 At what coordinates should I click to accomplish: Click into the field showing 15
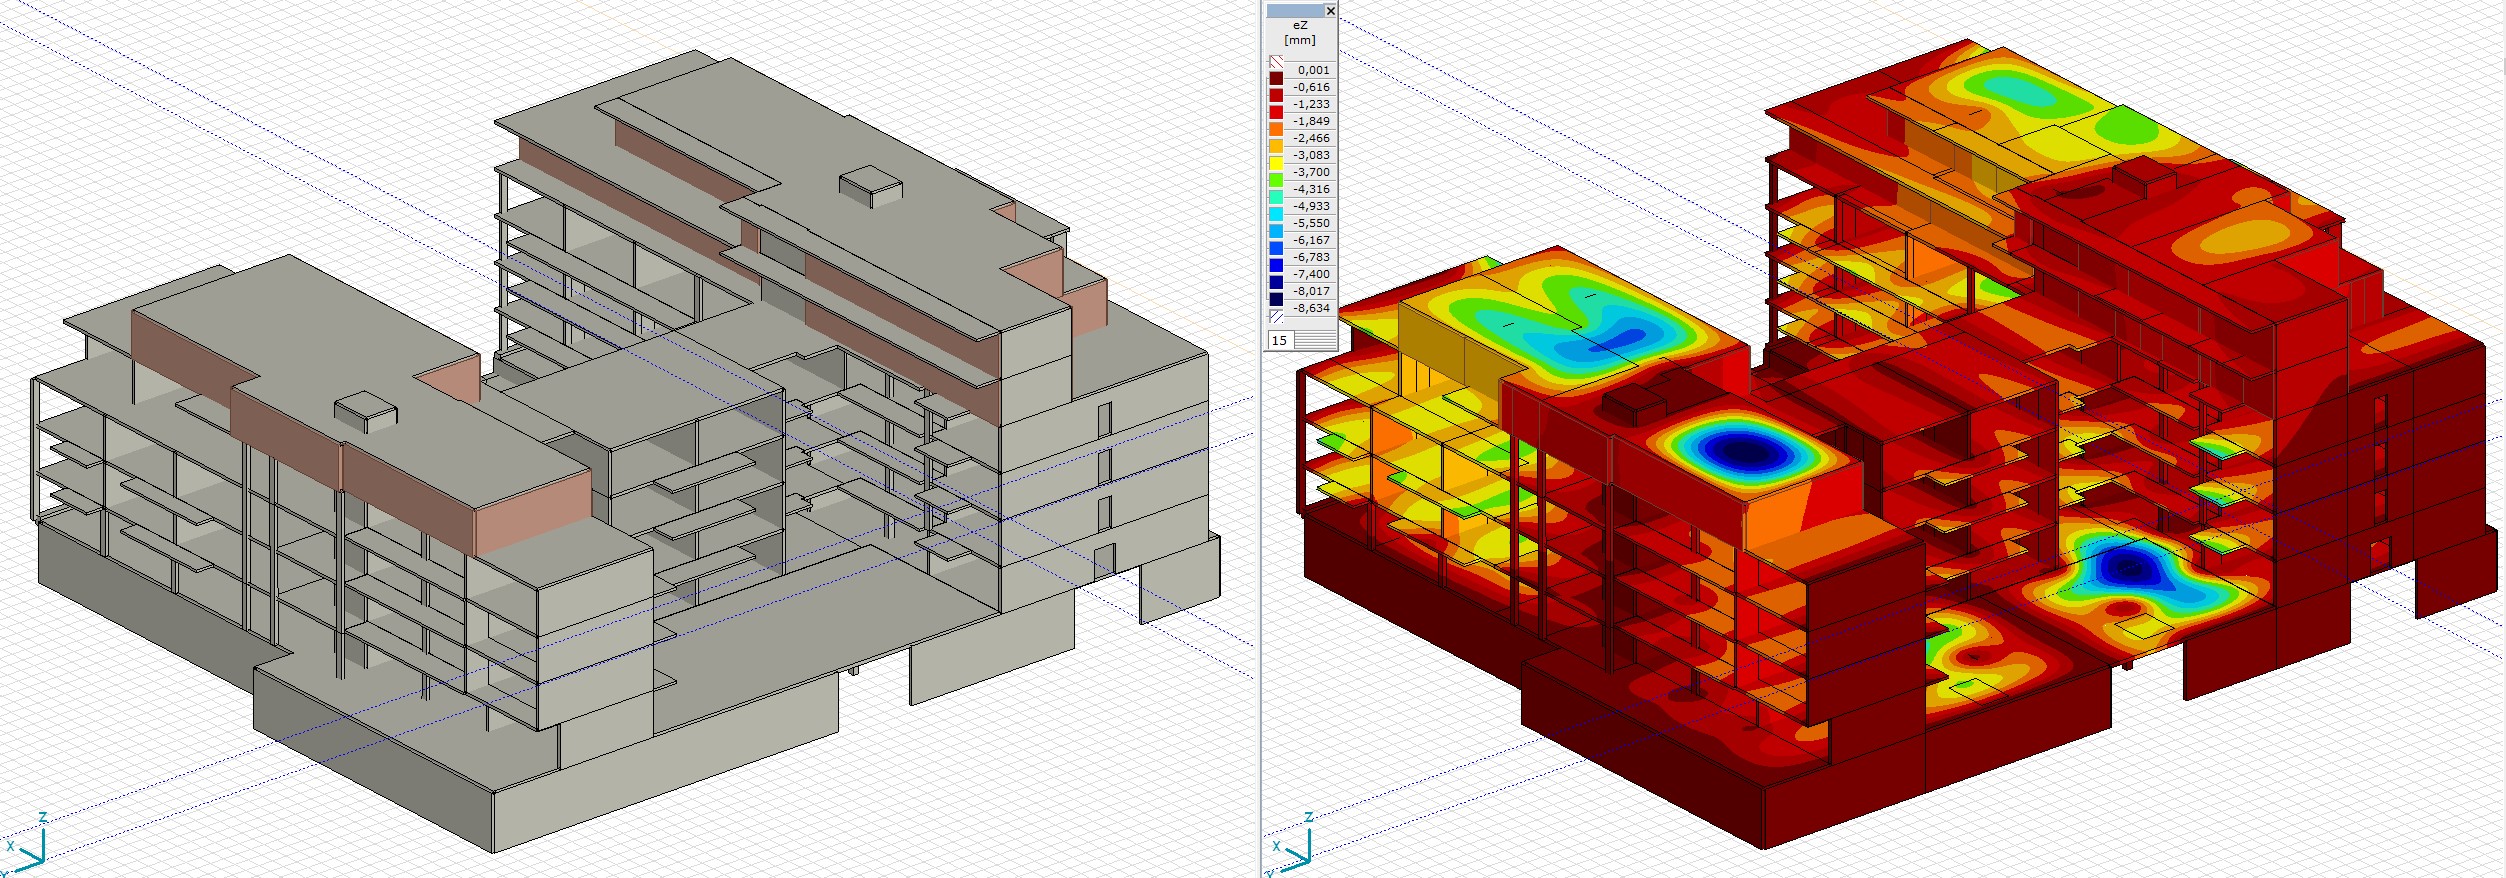1280,340
